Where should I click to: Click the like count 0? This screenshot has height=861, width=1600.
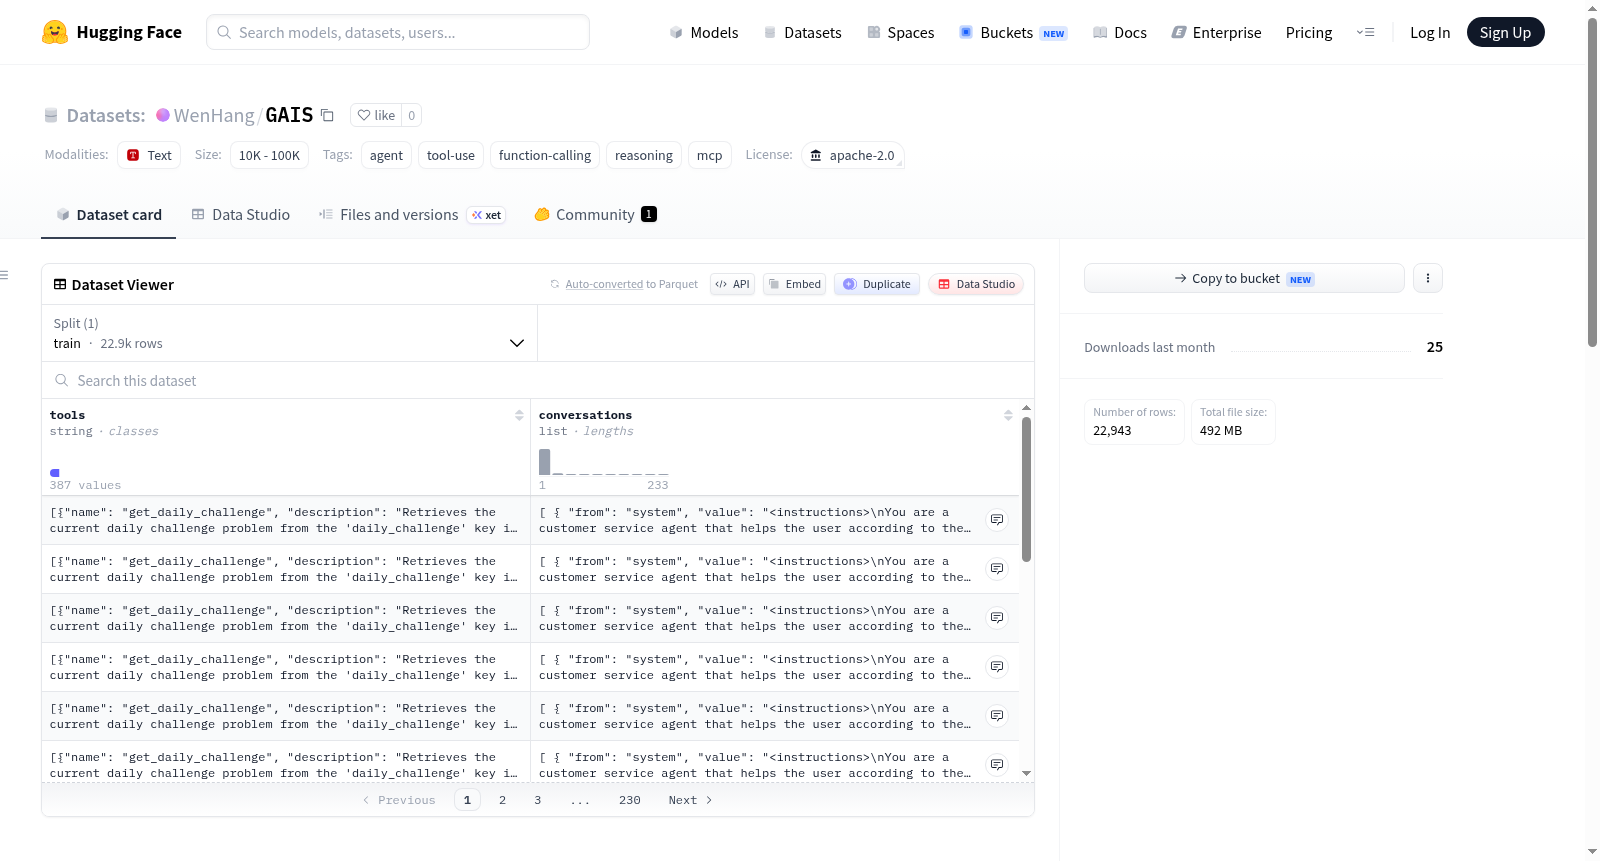411,115
